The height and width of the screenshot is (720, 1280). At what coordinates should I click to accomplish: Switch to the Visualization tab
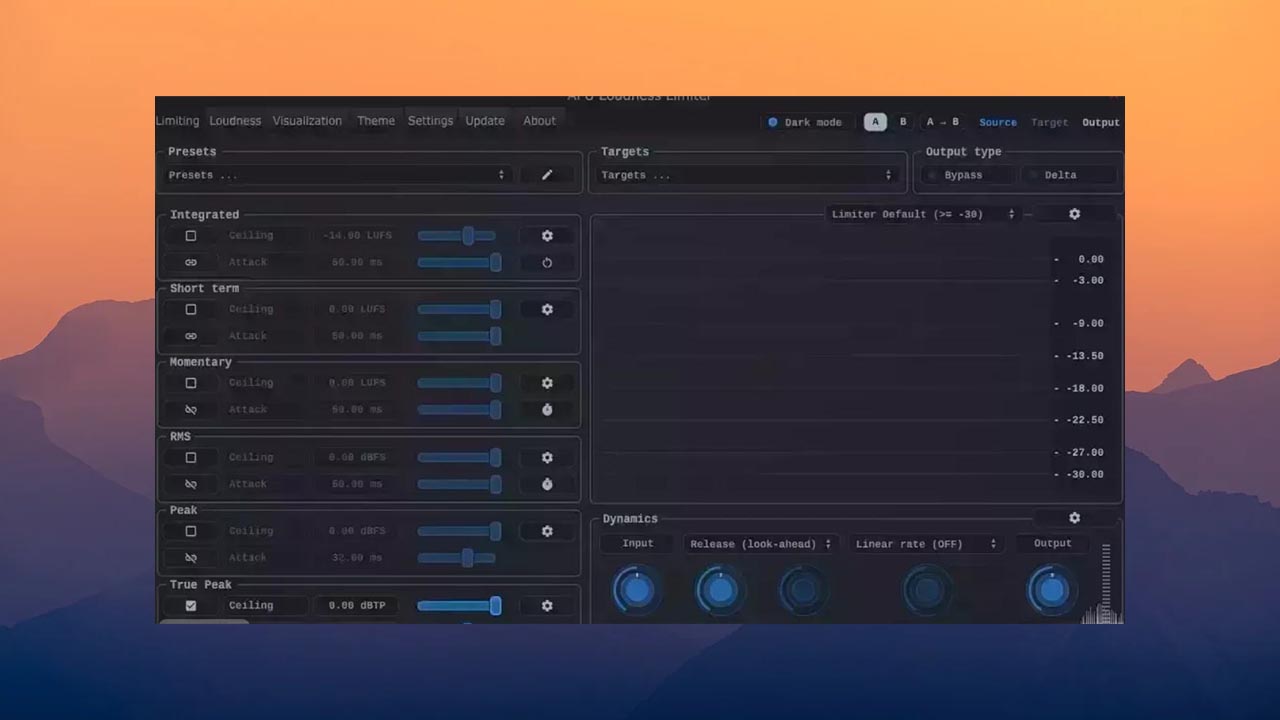click(307, 120)
